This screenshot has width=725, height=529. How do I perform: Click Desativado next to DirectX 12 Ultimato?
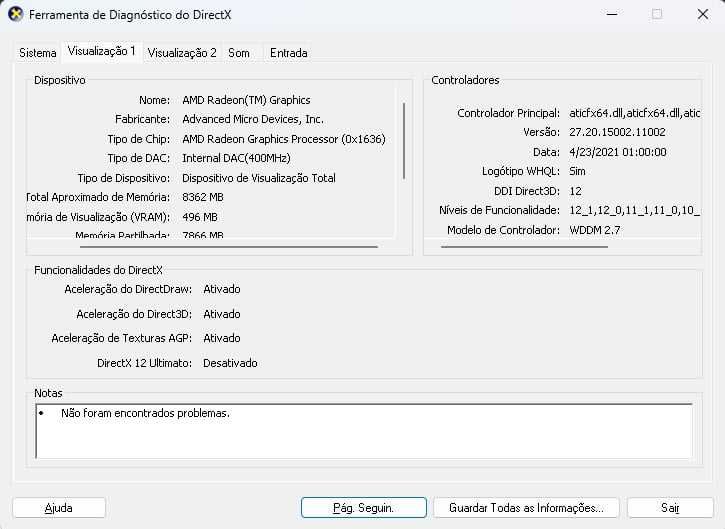coord(230,363)
